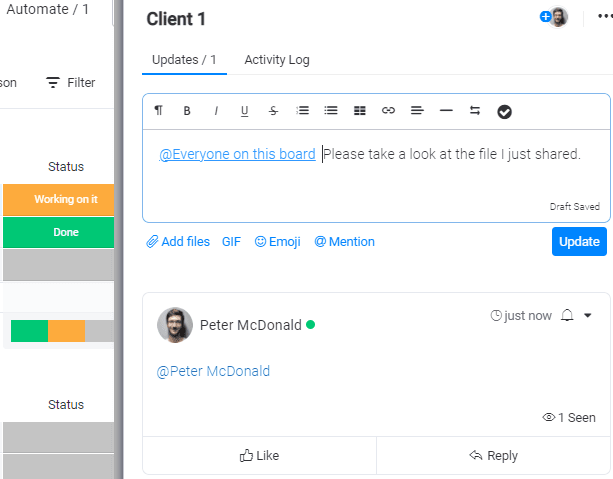
Task: Change the orange Working on it status cell
Action: click(x=59, y=199)
